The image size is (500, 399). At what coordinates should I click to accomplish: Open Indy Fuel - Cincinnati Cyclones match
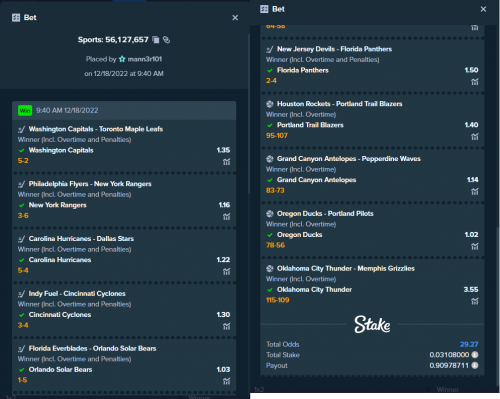(77, 294)
